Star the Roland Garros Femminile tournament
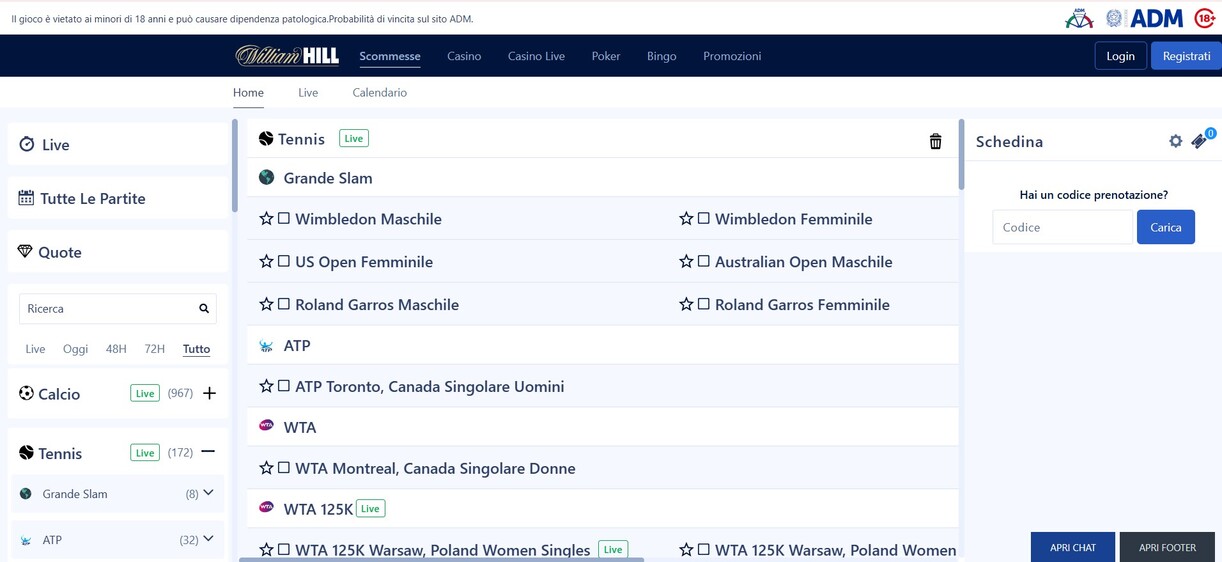This screenshot has height=562, width=1222. (686, 305)
